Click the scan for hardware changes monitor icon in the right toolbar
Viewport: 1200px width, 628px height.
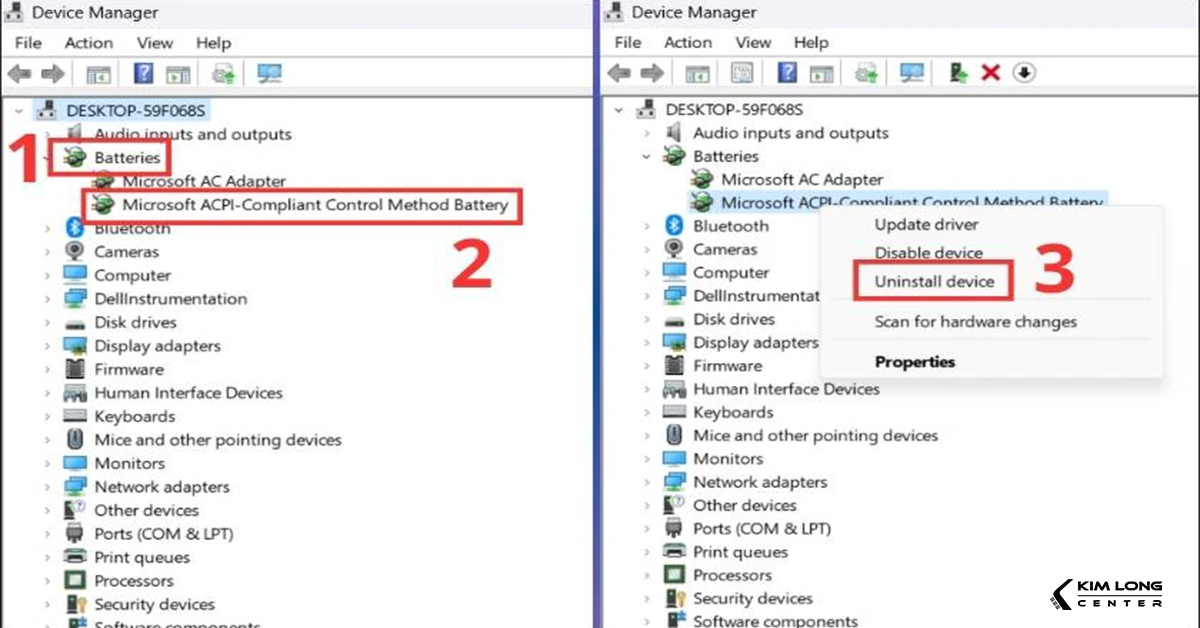[x=911, y=73]
